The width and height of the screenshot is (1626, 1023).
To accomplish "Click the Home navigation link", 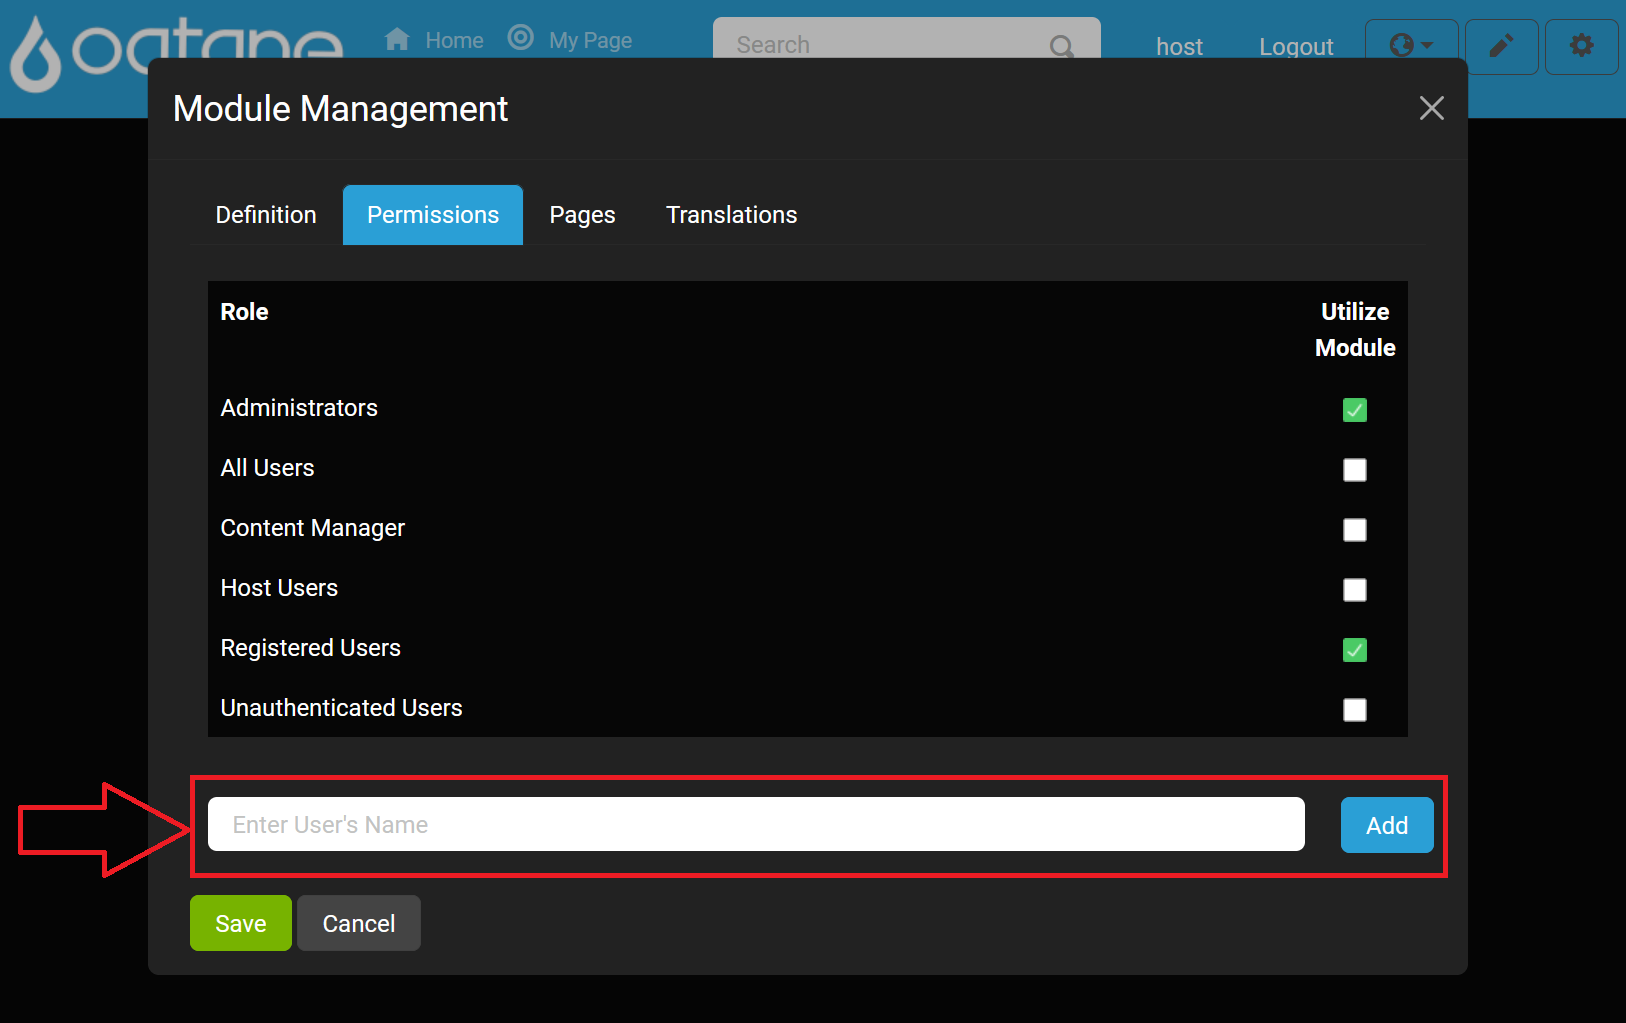I will (454, 41).
